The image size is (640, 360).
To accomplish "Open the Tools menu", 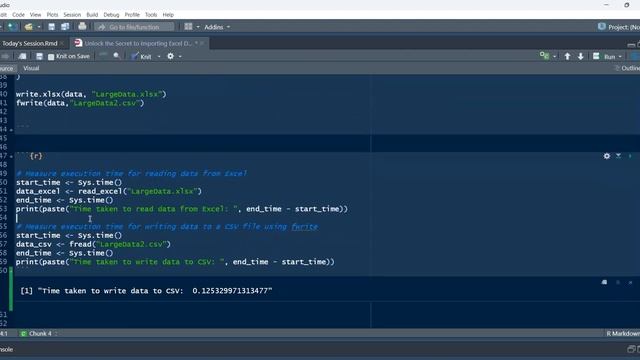I will (151, 15).
